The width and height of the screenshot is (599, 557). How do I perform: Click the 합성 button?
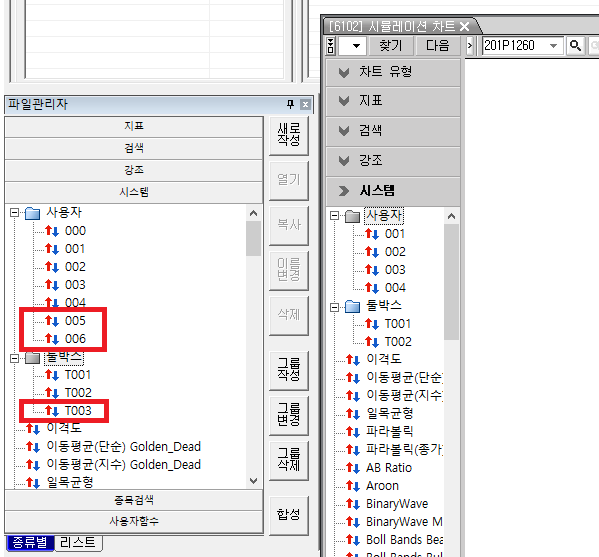pyautogui.click(x=289, y=515)
